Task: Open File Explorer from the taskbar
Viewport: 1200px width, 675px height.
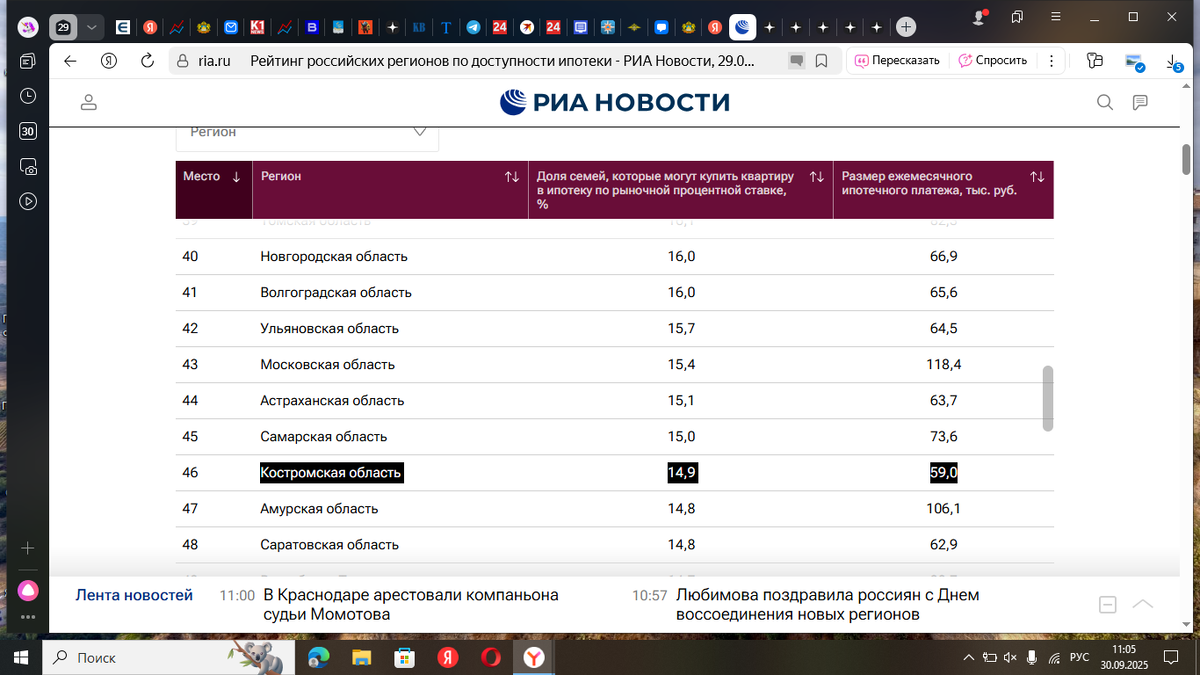Action: click(362, 657)
